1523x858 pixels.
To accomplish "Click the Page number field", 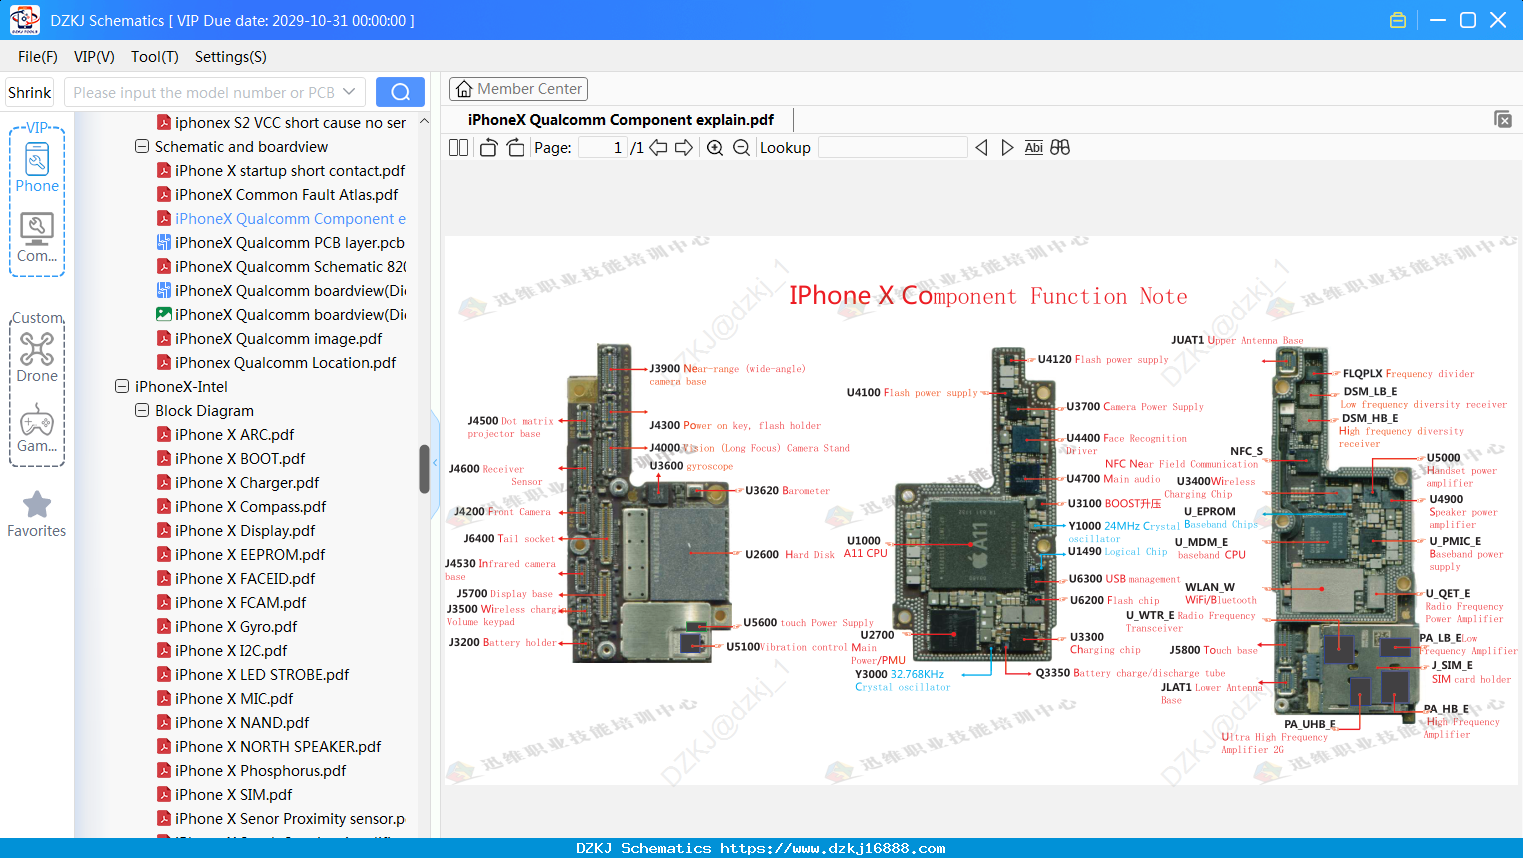I will tap(603, 148).
